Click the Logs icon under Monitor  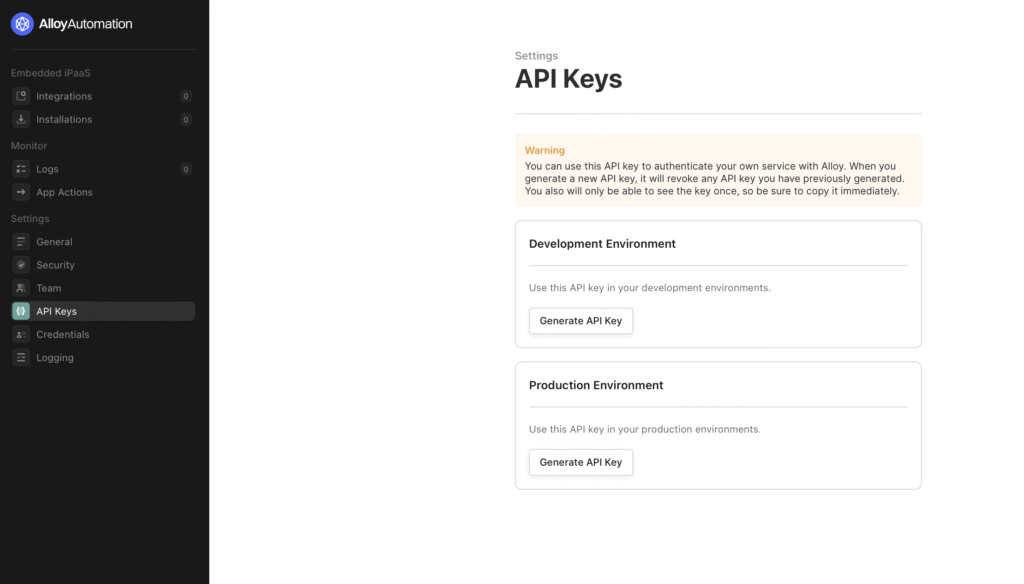(21, 169)
